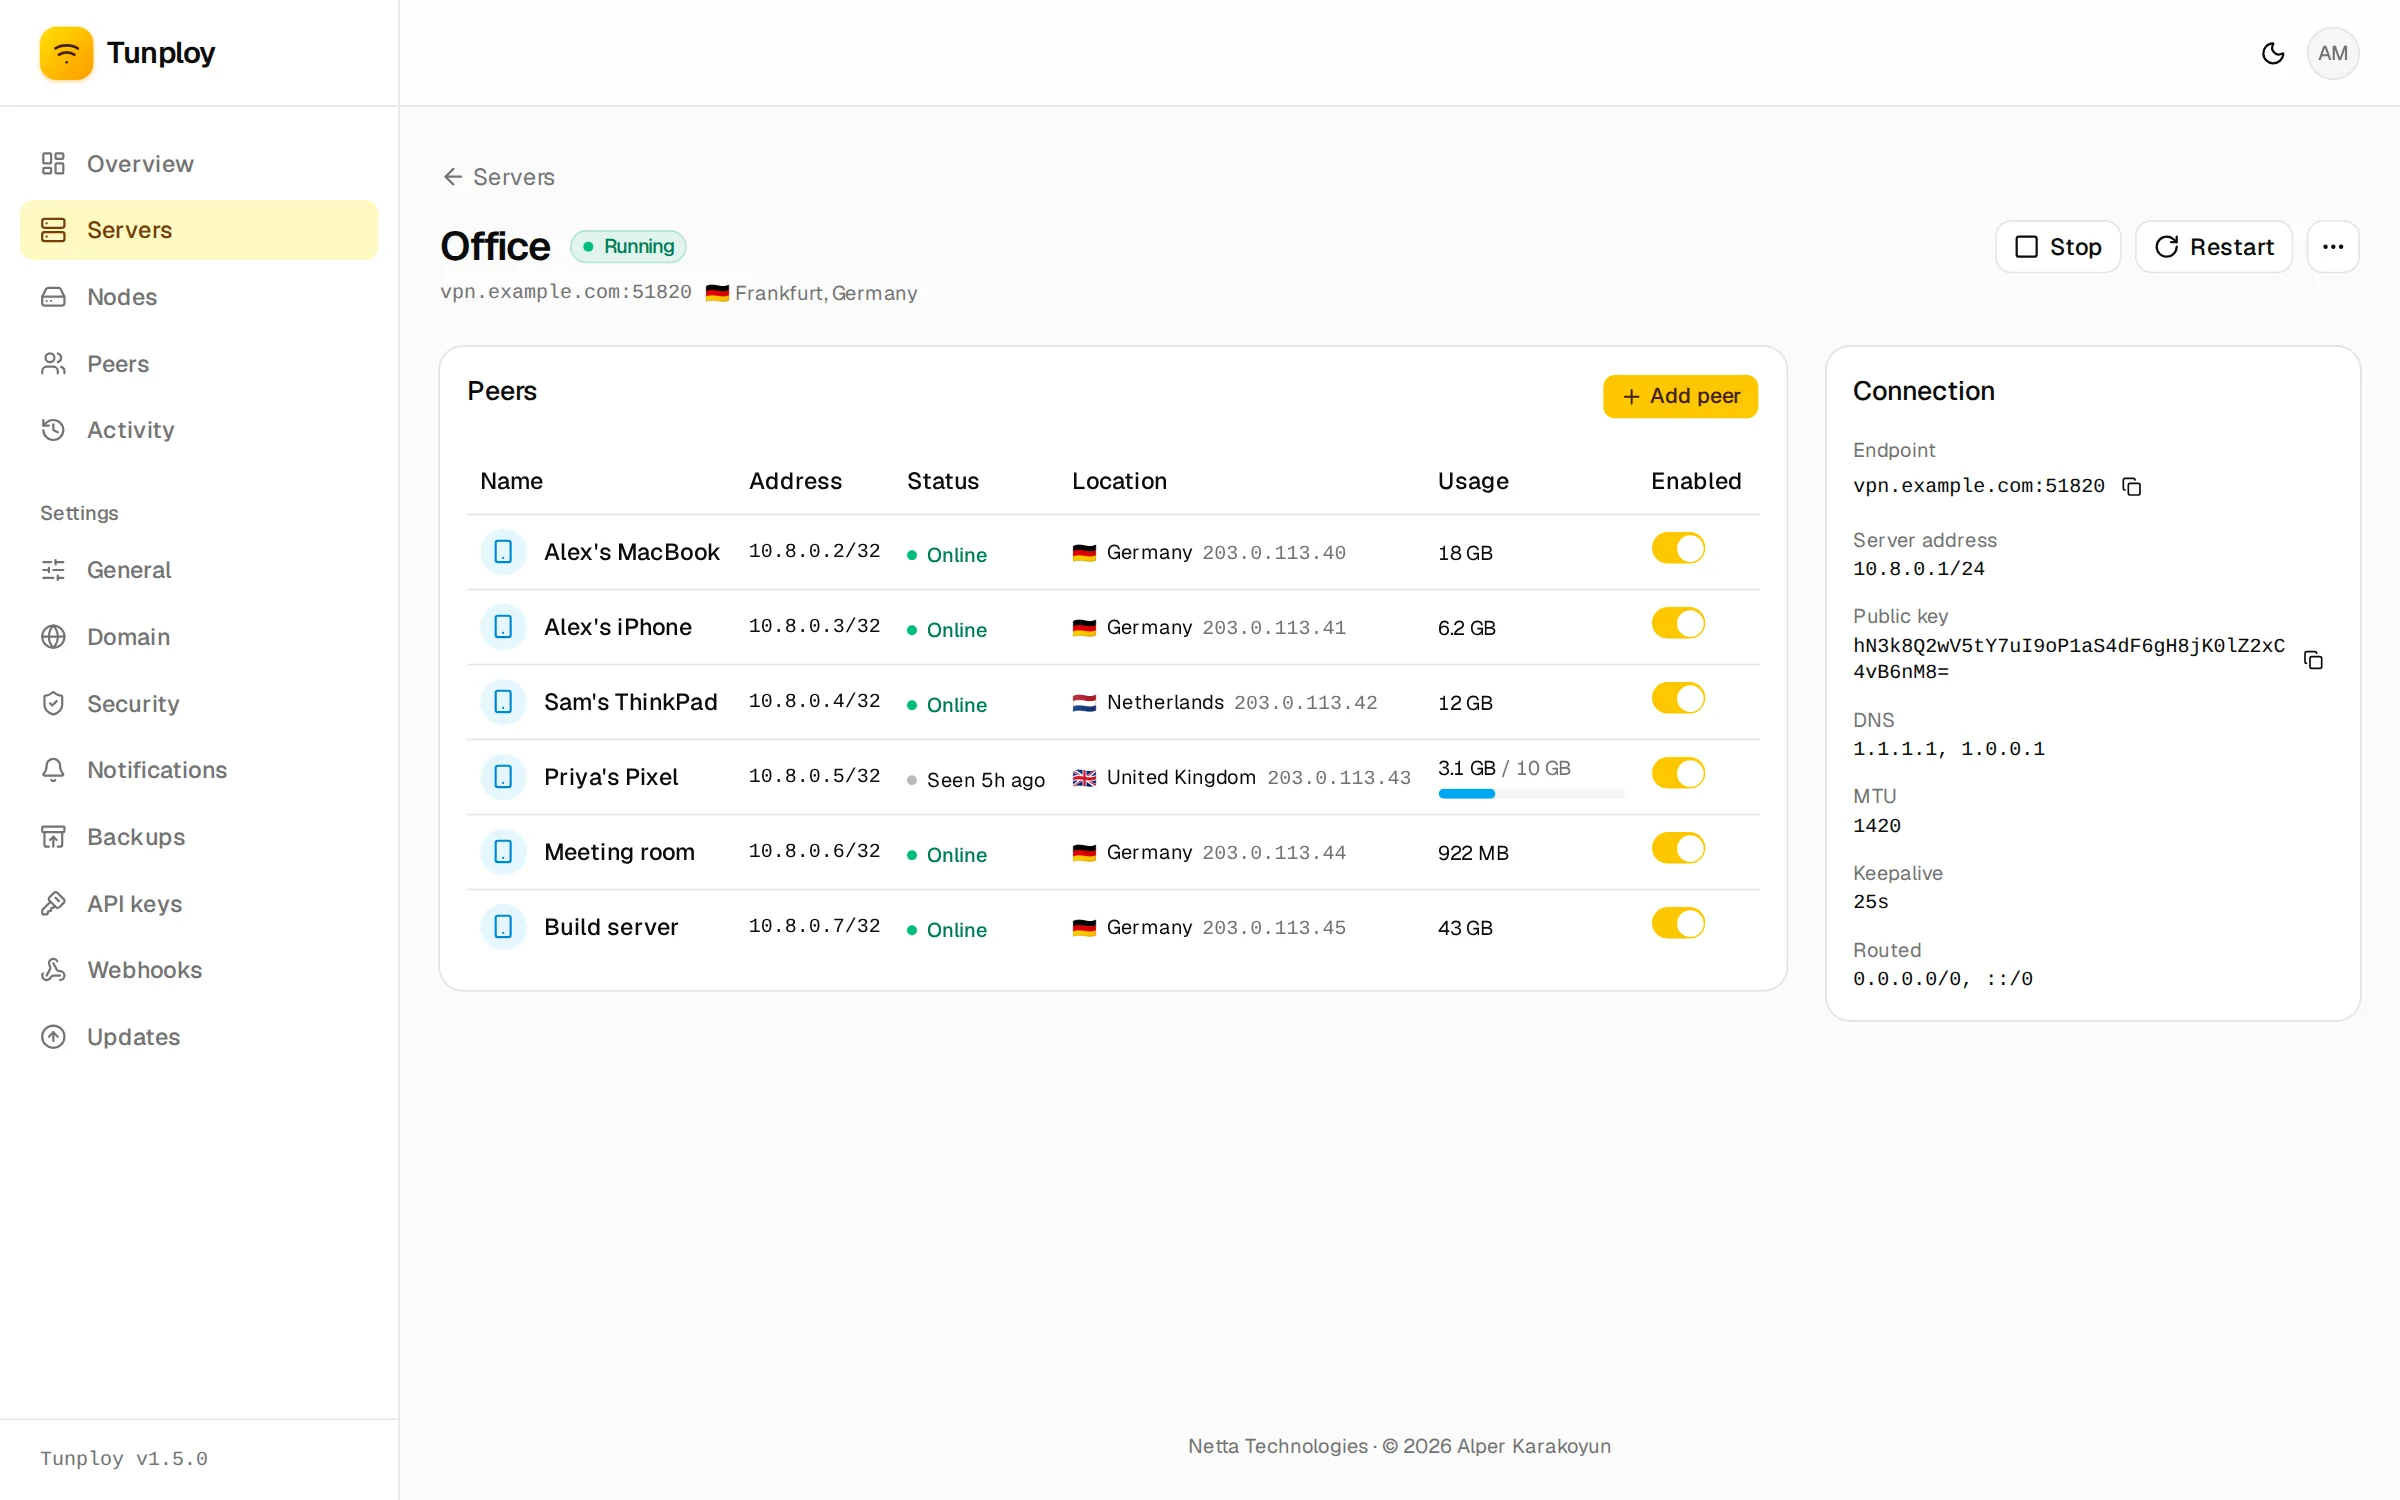Open Backups settings
2400x1500 pixels.
point(199,837)
